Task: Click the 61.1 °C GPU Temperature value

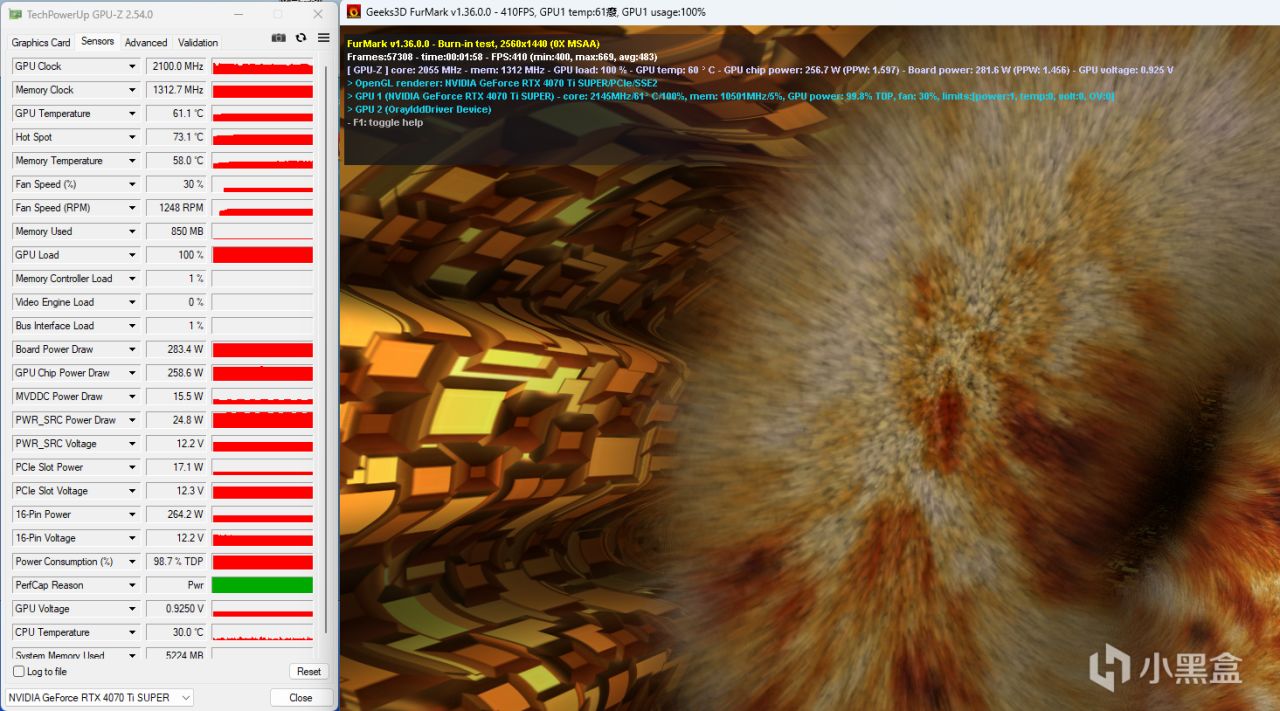Action: pos(176,114)
